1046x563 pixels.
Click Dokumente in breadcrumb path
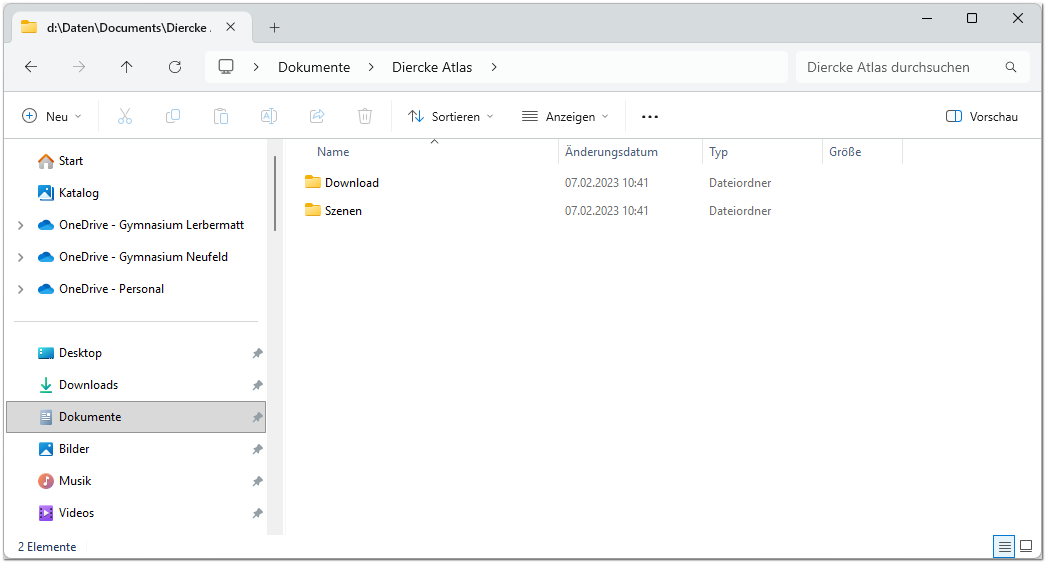[314, 67]
